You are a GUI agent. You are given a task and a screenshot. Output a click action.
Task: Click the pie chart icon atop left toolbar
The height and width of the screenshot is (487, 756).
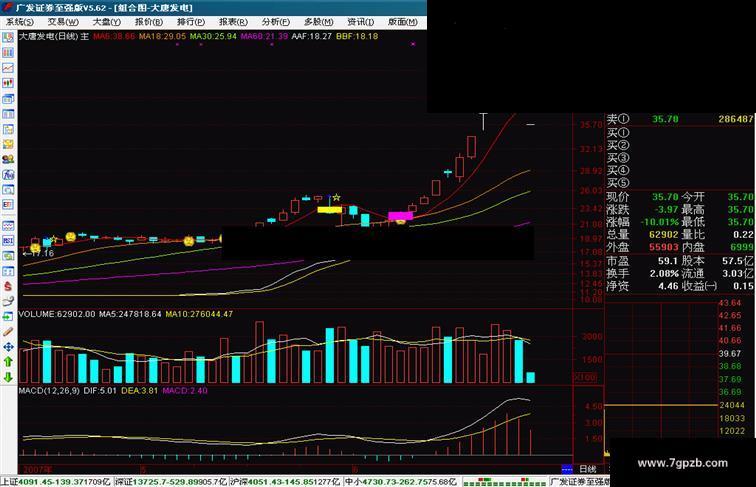[8, 38]
